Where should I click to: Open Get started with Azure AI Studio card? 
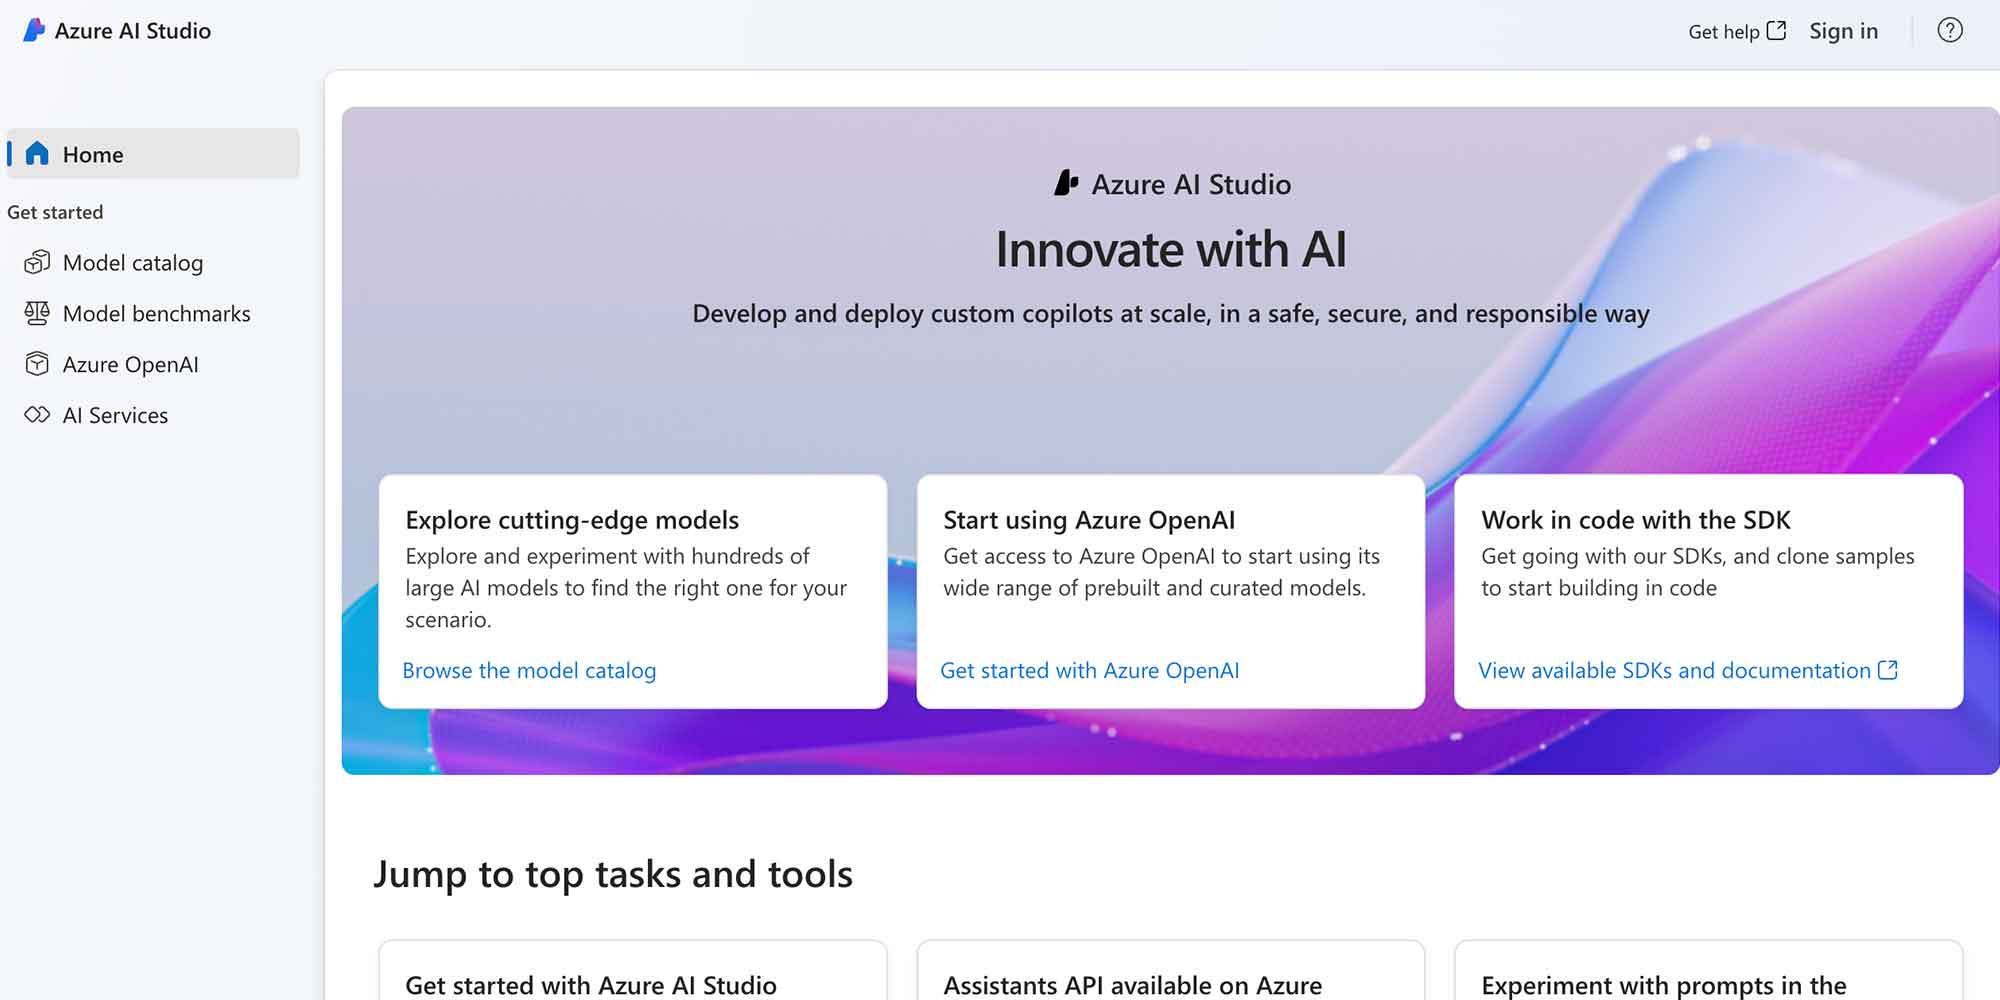(x=633, y=970)
